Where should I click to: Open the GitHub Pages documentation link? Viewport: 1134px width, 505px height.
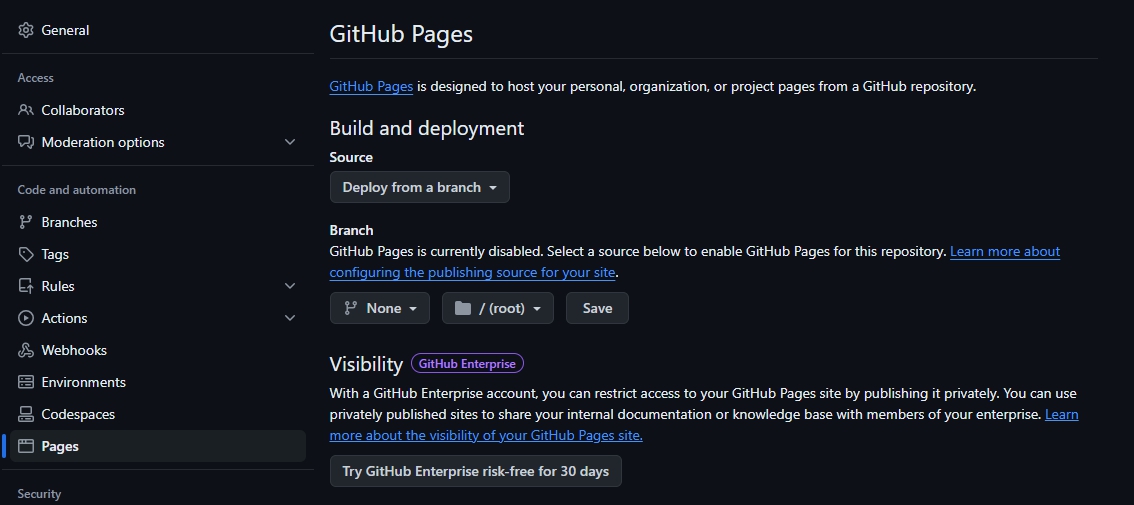[371, 86]
